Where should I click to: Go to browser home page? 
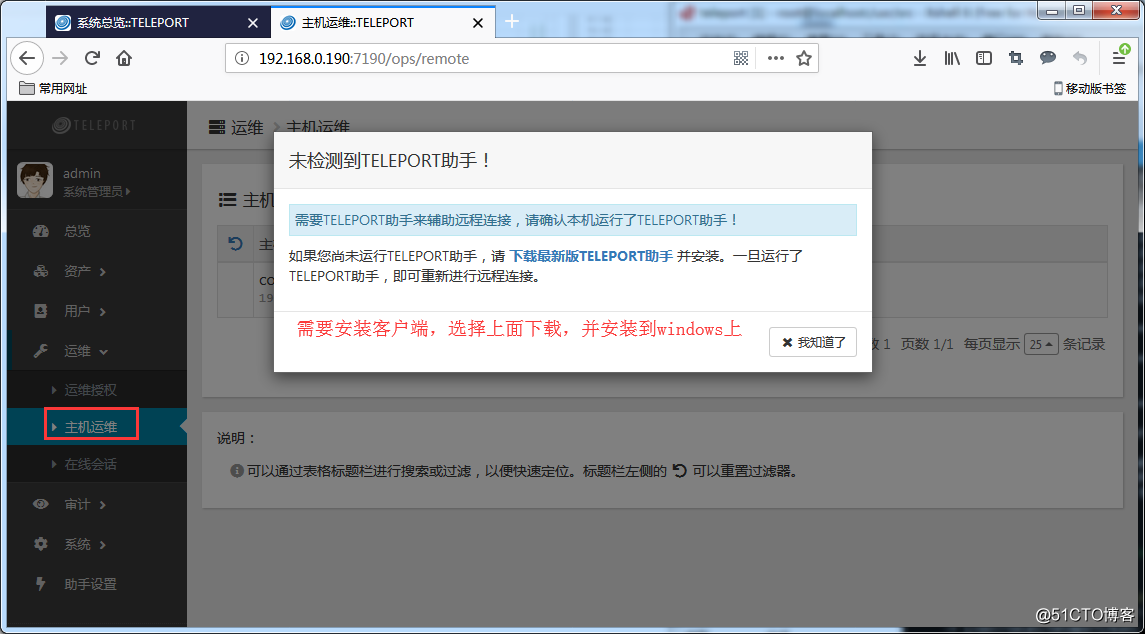(x=123, y=58)
